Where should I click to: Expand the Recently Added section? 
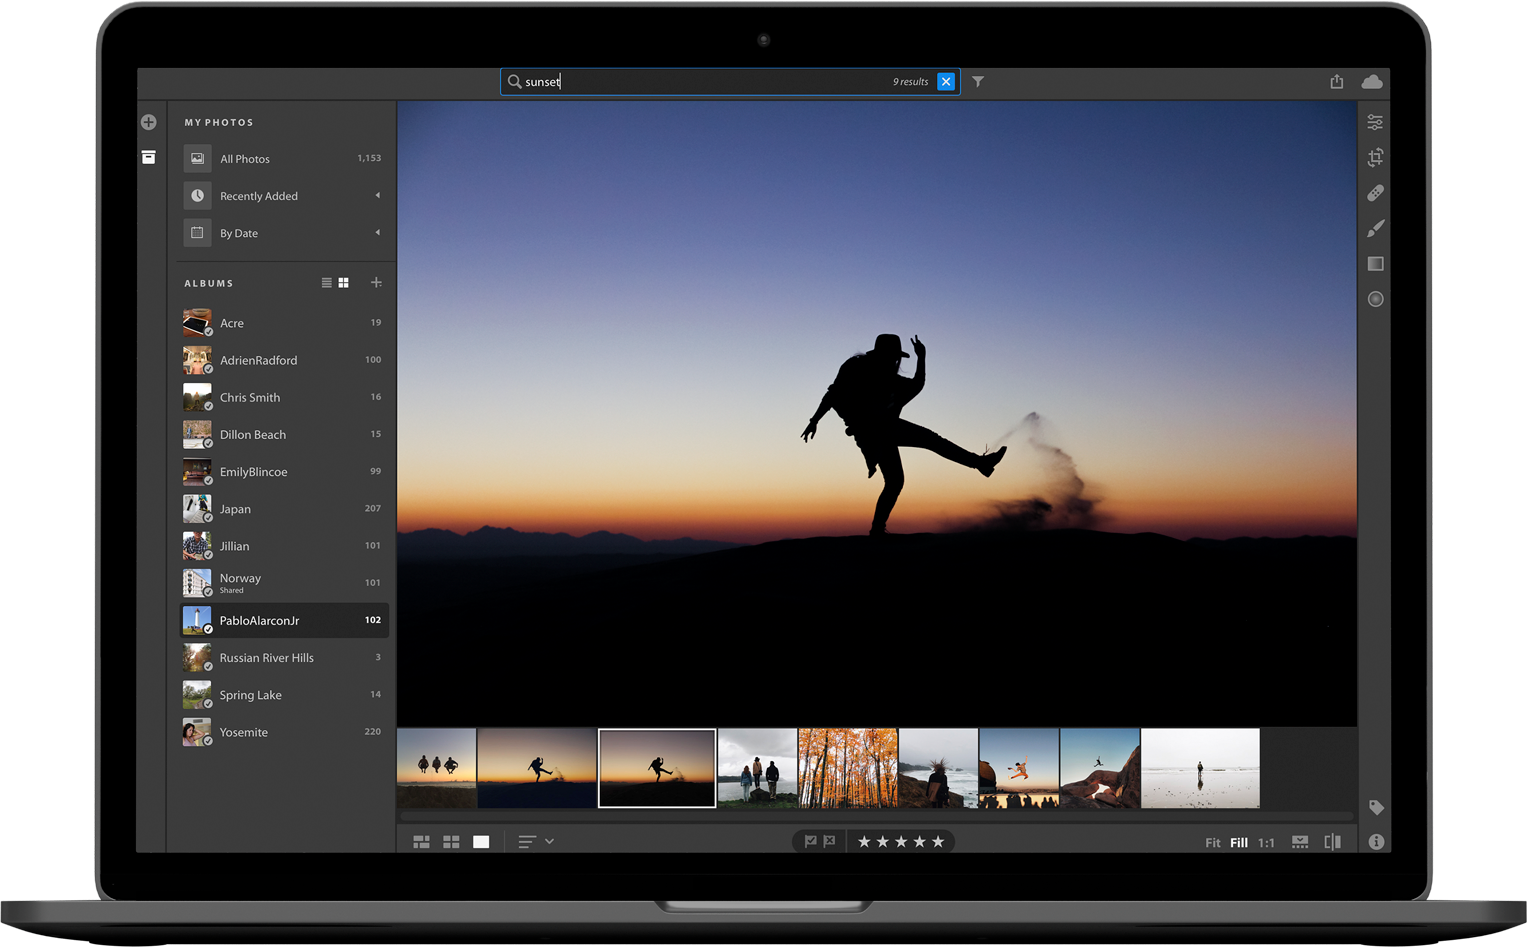click(x=377, y=195)
